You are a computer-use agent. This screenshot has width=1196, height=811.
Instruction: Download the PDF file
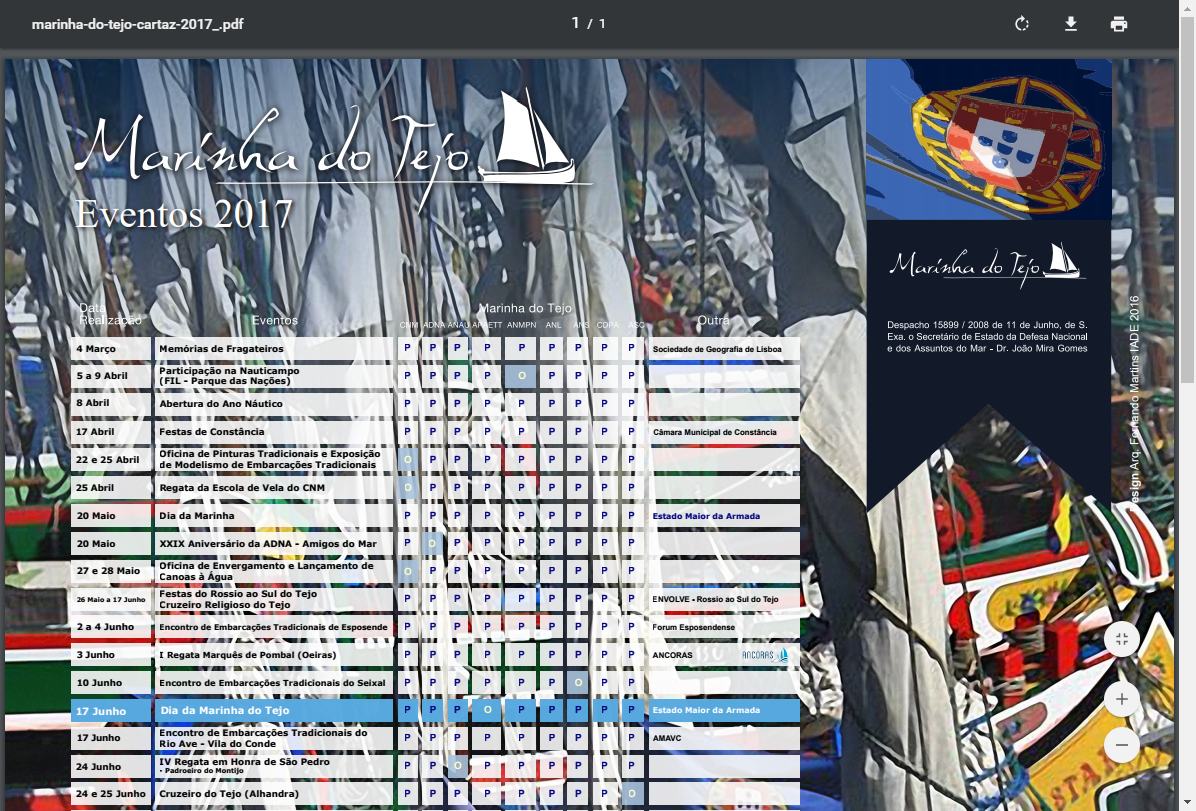(x=1071, y=24)
